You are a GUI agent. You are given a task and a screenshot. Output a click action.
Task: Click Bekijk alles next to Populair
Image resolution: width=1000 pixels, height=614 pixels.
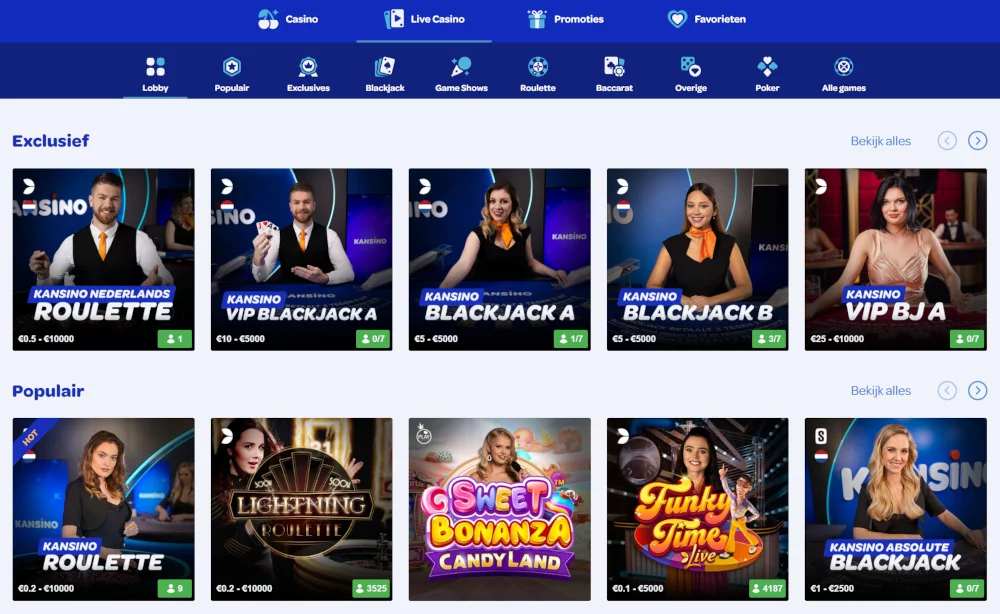coord(880,390)
